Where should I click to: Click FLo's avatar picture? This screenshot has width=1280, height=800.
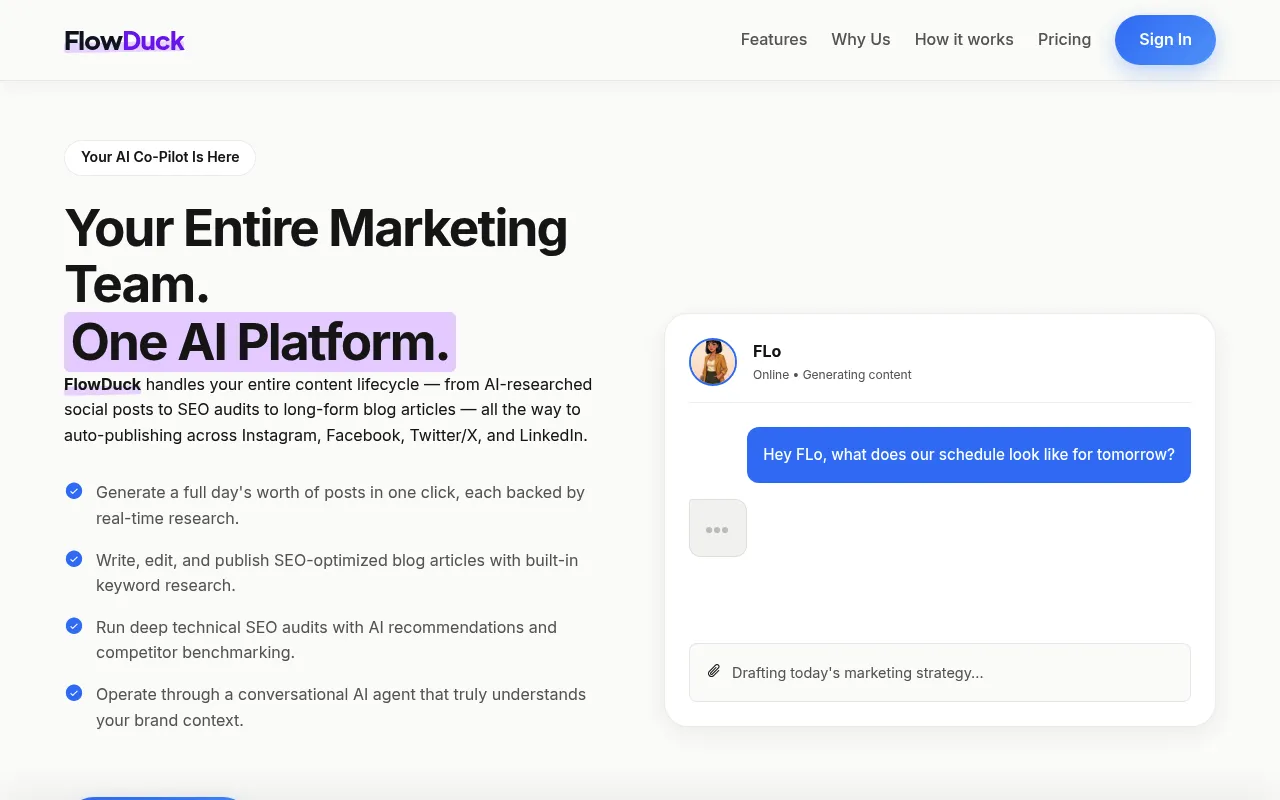pos(713,362)
